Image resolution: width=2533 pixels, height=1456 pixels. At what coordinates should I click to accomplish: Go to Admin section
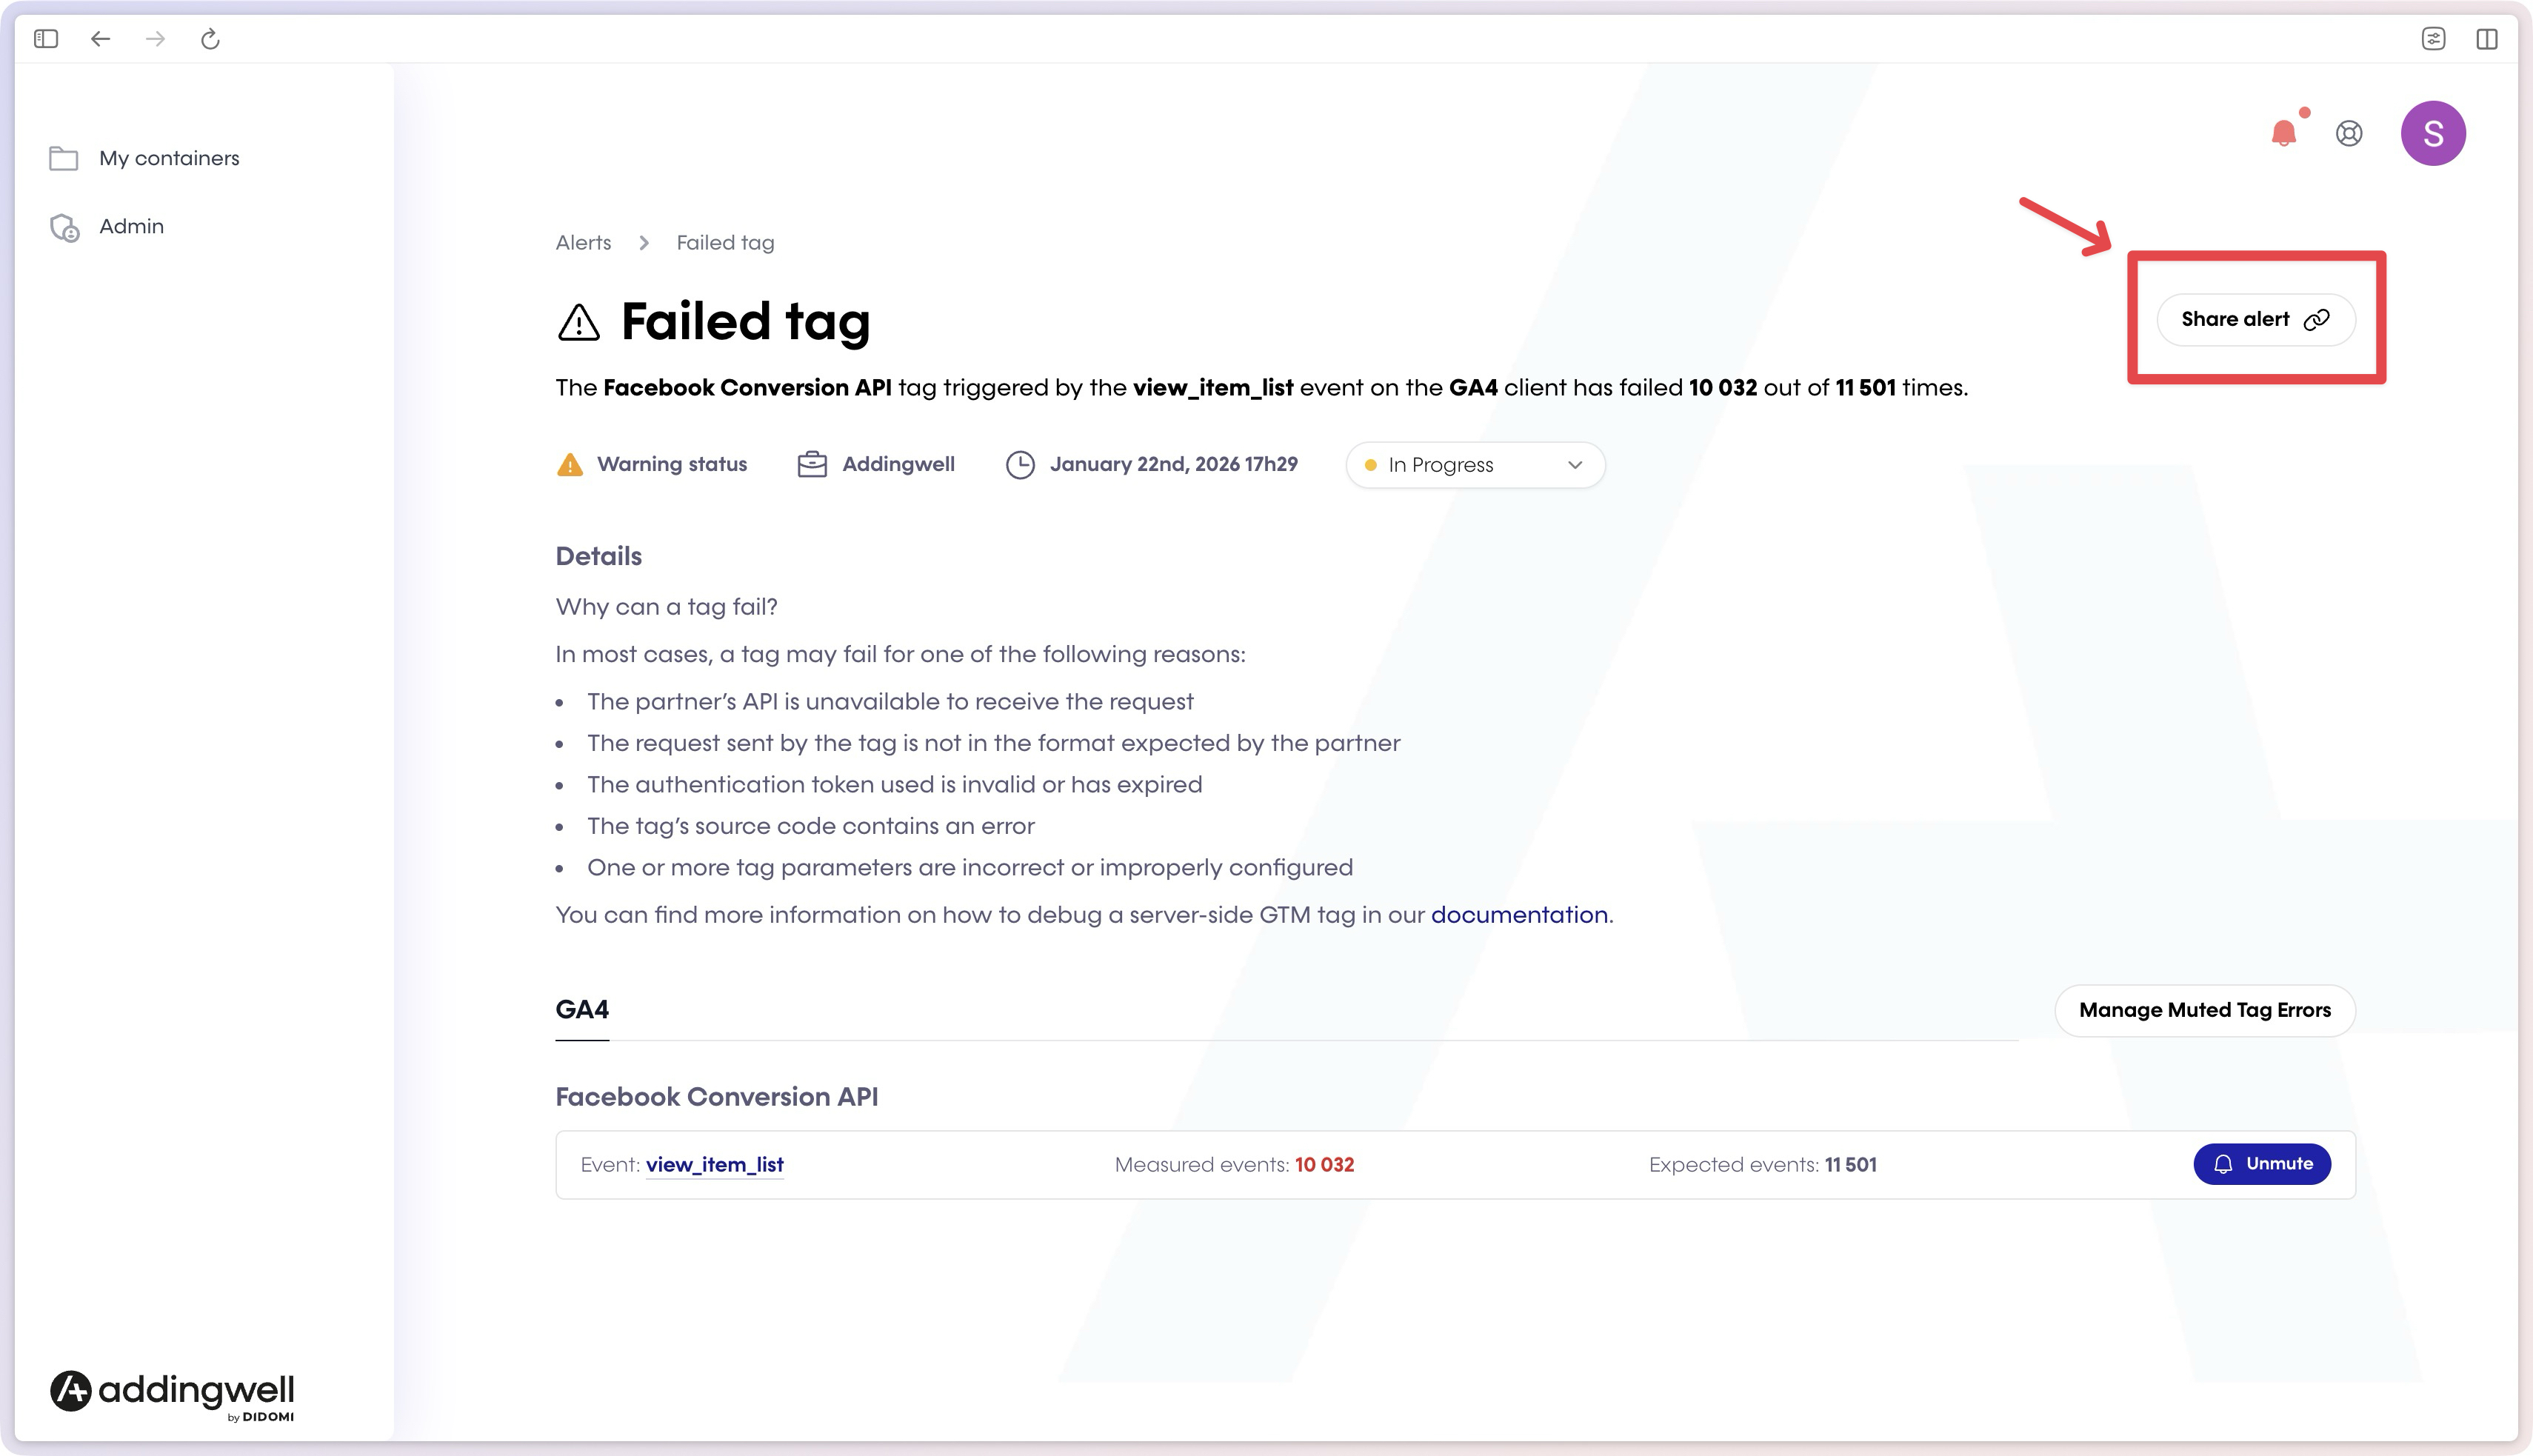[131, 226]
